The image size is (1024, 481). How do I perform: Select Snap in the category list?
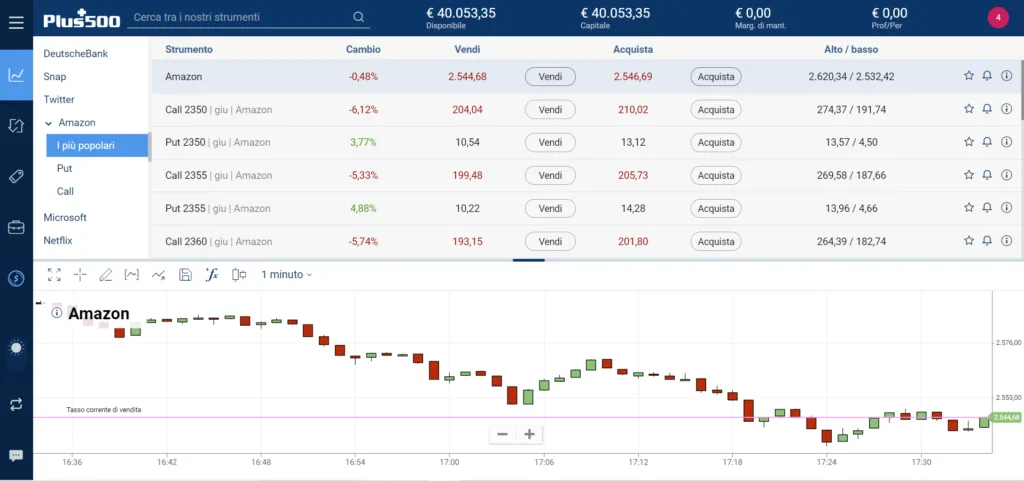tap(55, 76)
